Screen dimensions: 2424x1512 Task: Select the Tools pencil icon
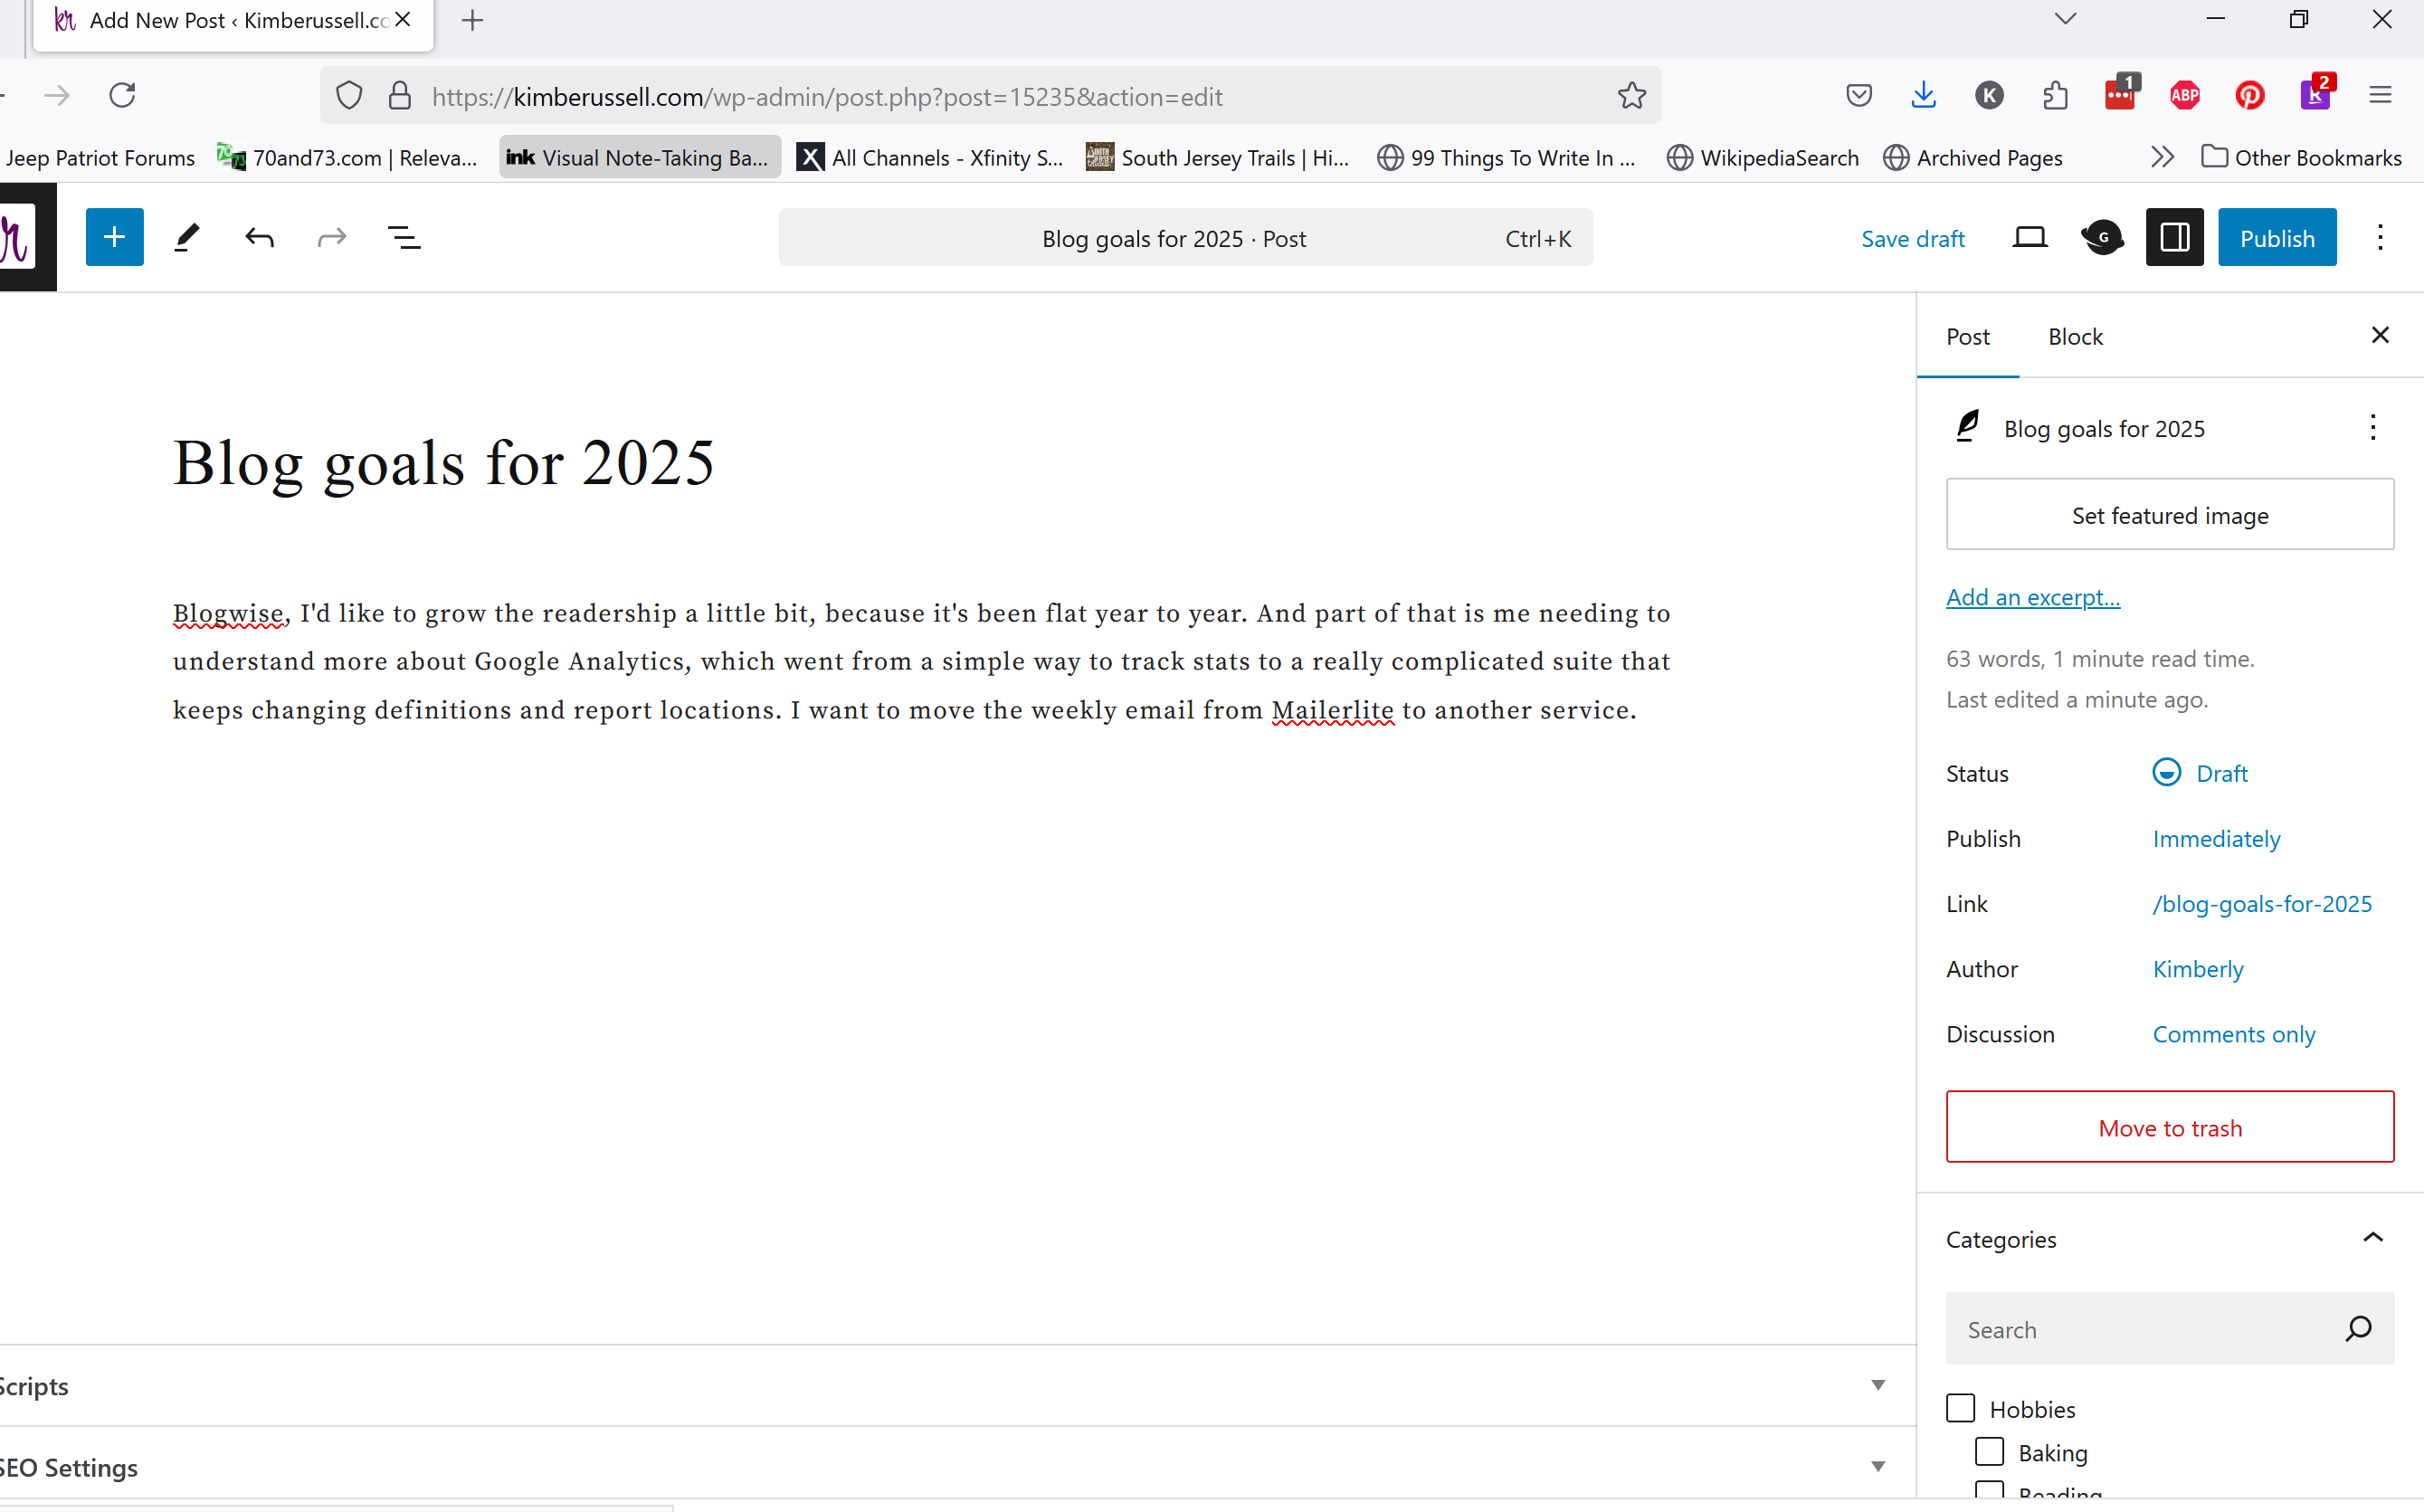[187, 237]
